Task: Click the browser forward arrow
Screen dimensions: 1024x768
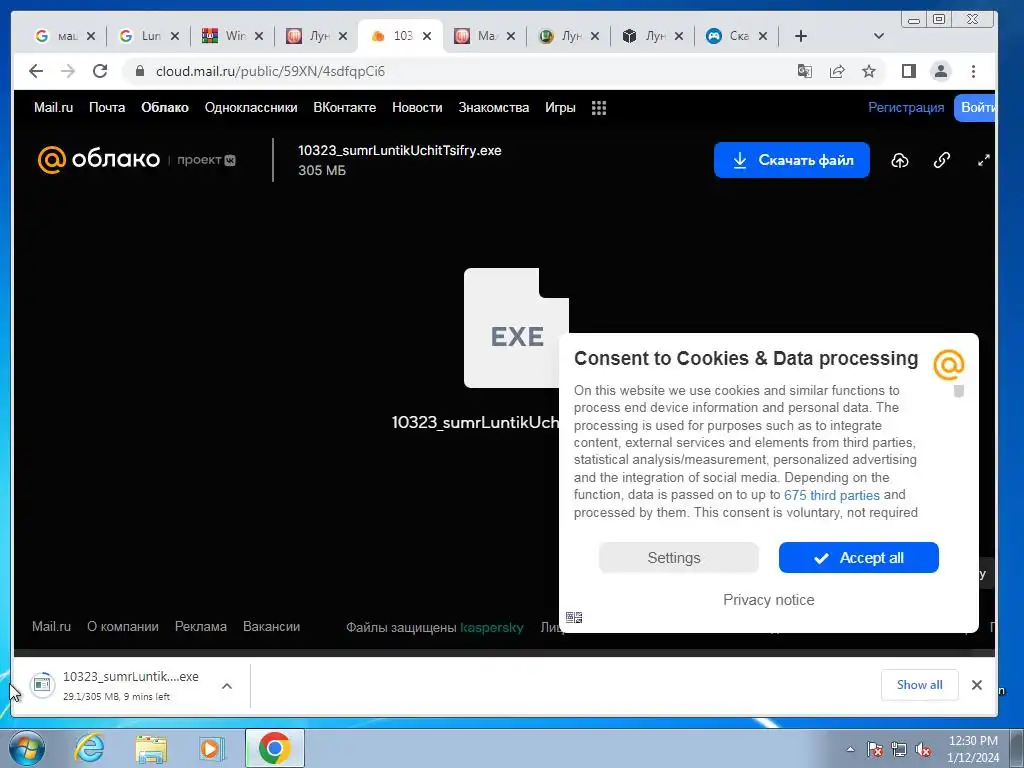Action: pyautogui.click(x=68, y=71)
